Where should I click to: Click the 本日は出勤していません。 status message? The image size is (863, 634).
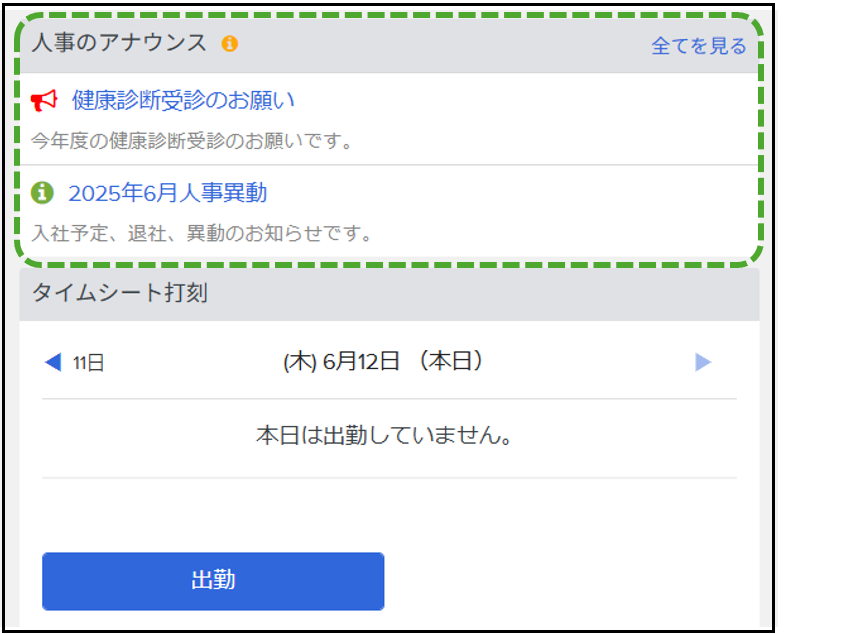[384, 436]
